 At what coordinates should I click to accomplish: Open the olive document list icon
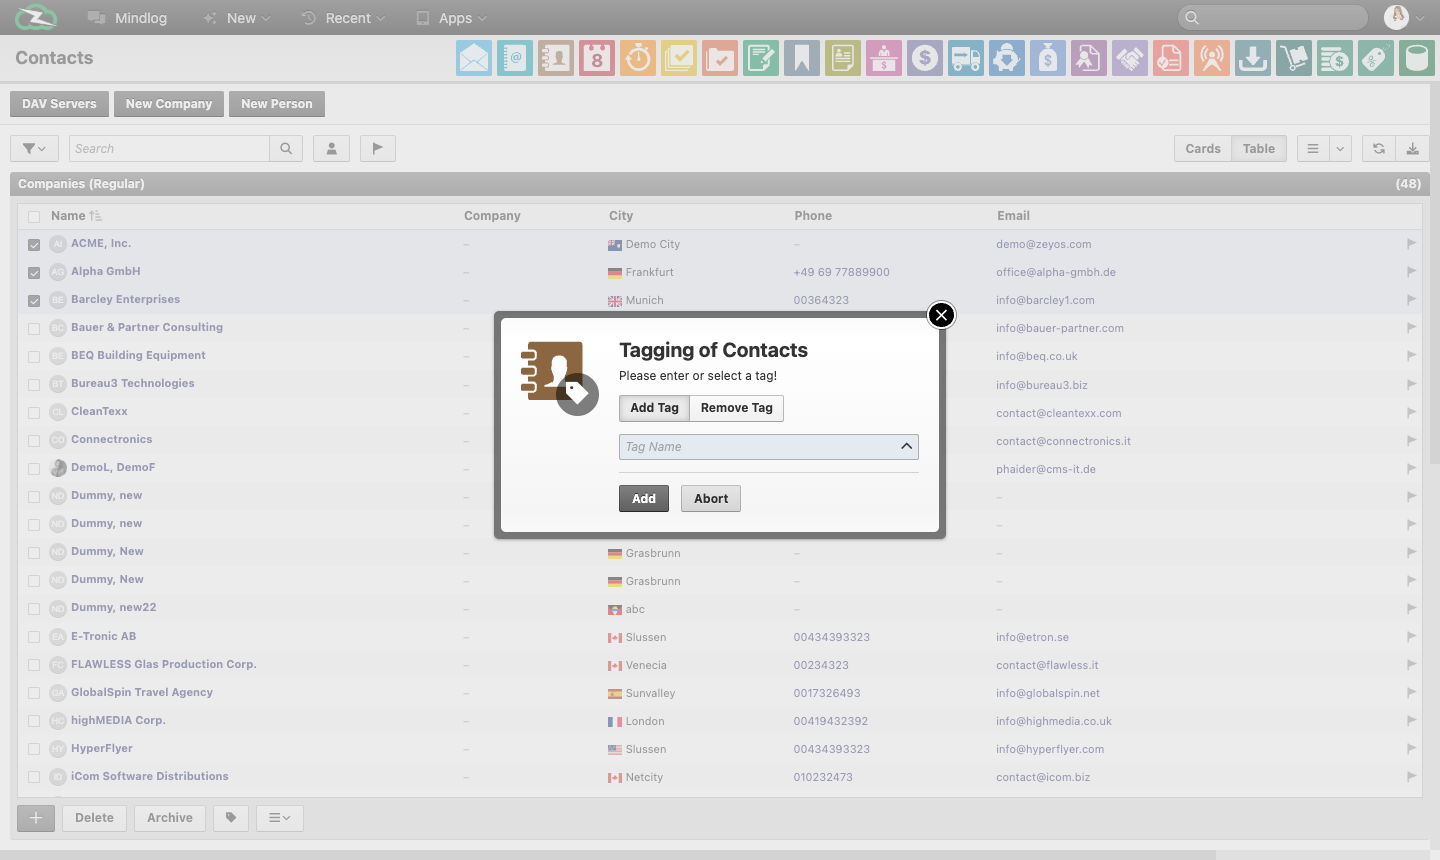click(843, 58)
